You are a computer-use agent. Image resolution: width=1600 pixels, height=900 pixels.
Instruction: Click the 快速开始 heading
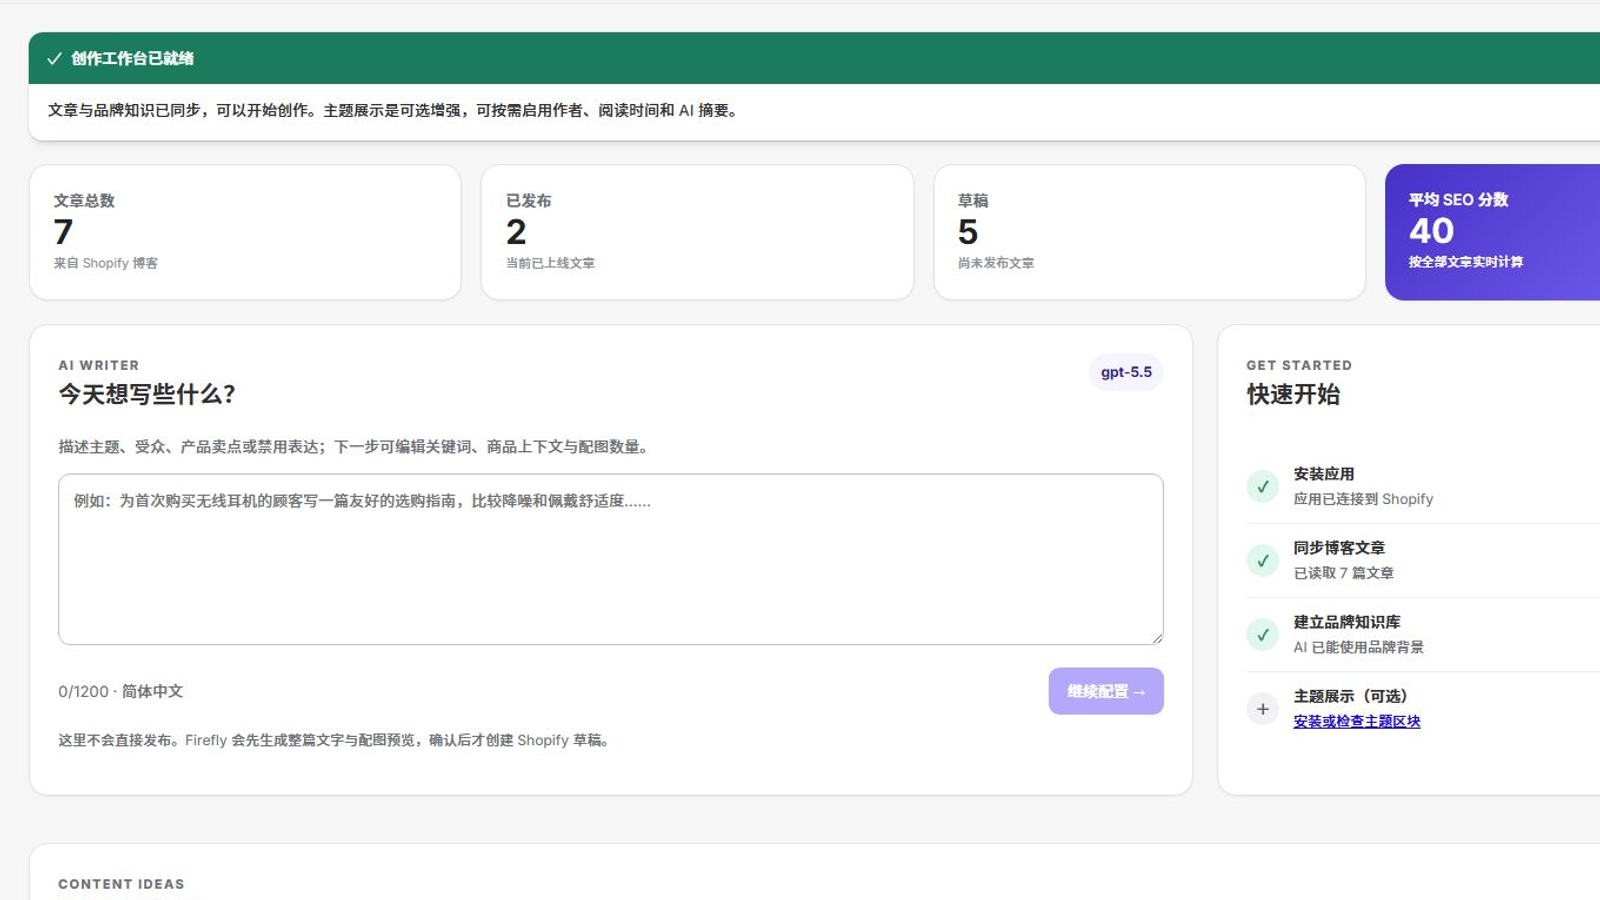click(1293, 394)
